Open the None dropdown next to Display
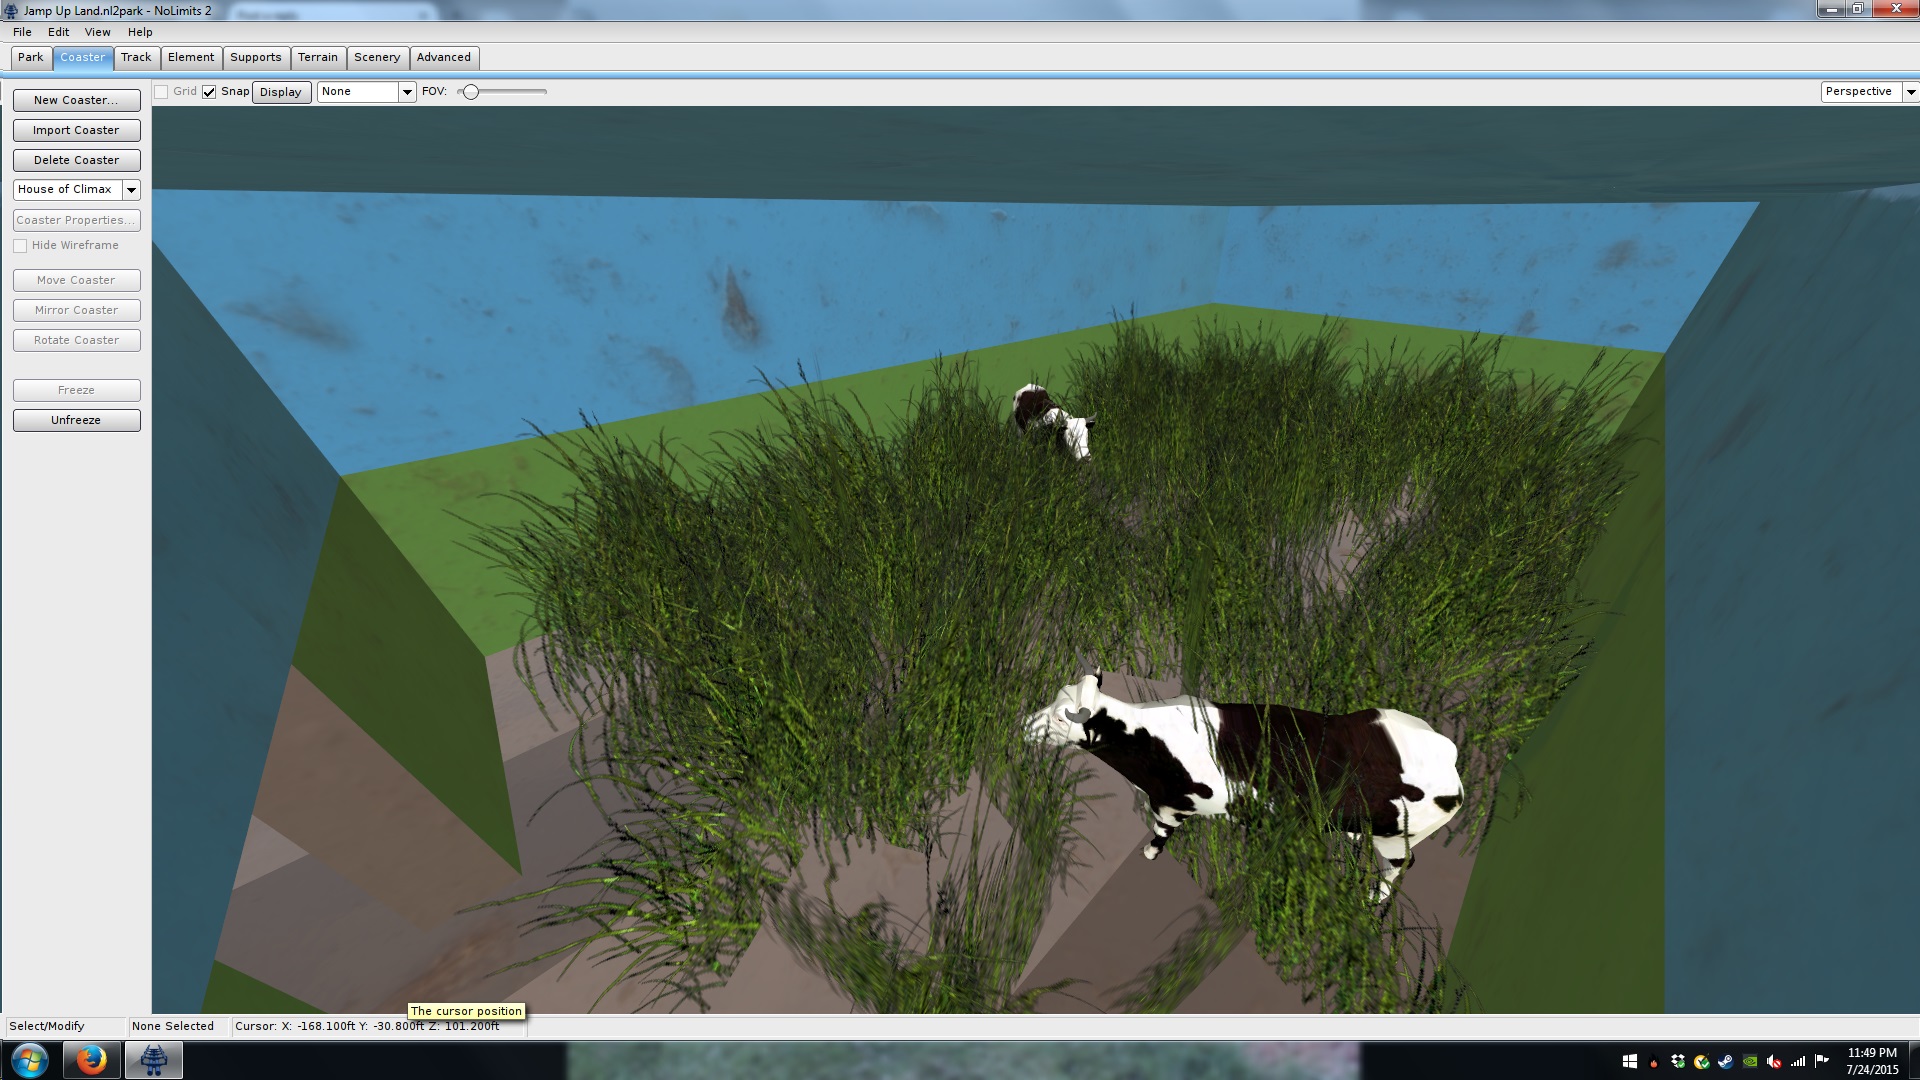The width and height of the screenshot is (1920, 1080). (x=407, y=92)
